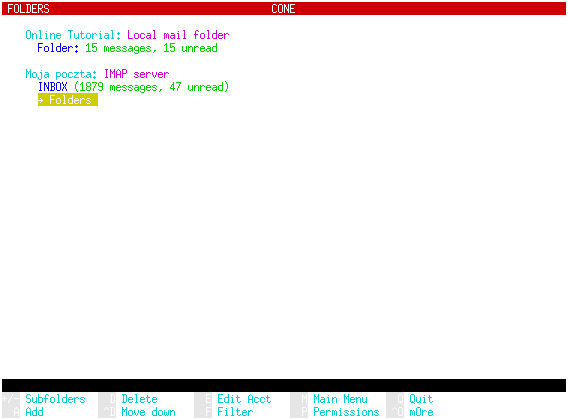Choose the Move down command
The width and height of the screenshot is (568, 420).
pyautogui.click(x=149, y=412)
